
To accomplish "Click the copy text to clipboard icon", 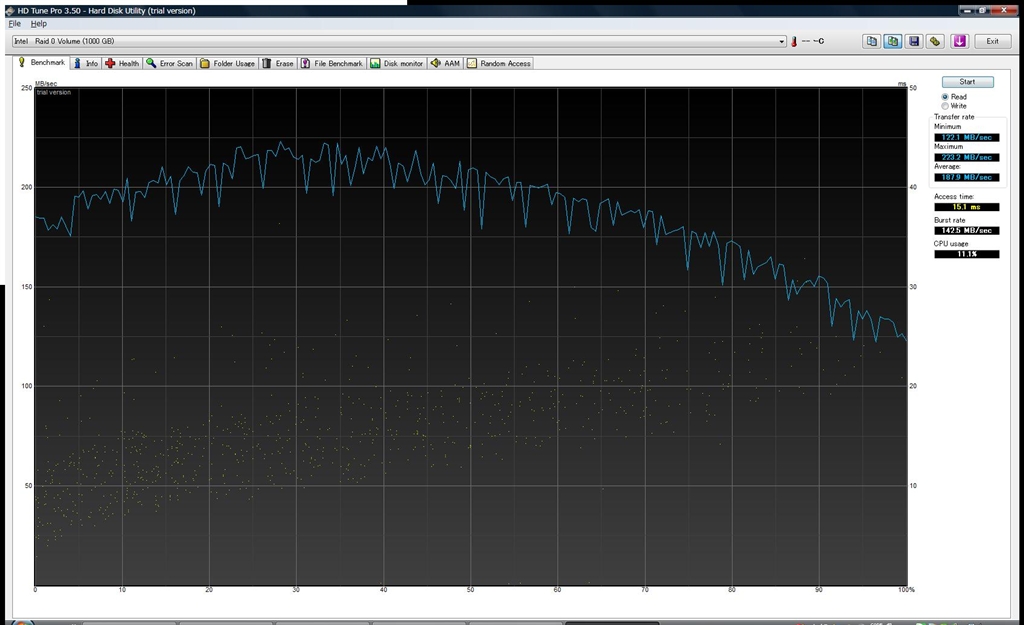I will pos(871,41).
